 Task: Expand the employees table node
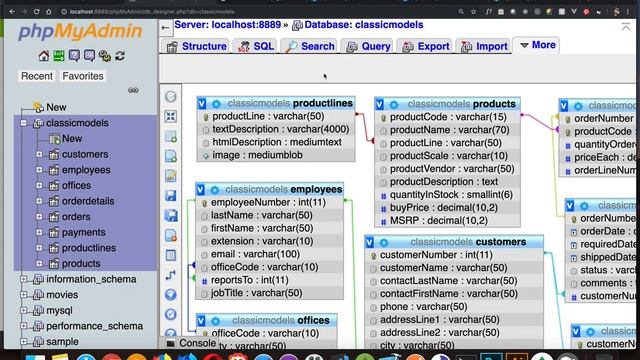point(39,170)
